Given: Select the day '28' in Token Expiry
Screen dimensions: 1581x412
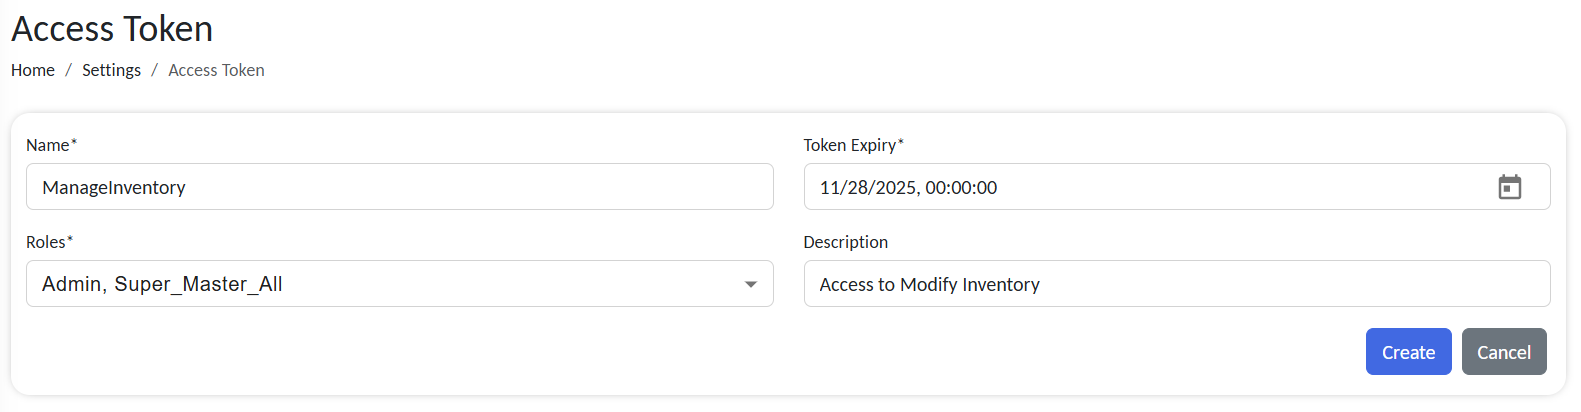Looking at the screenshot, I should coord(857,188).
